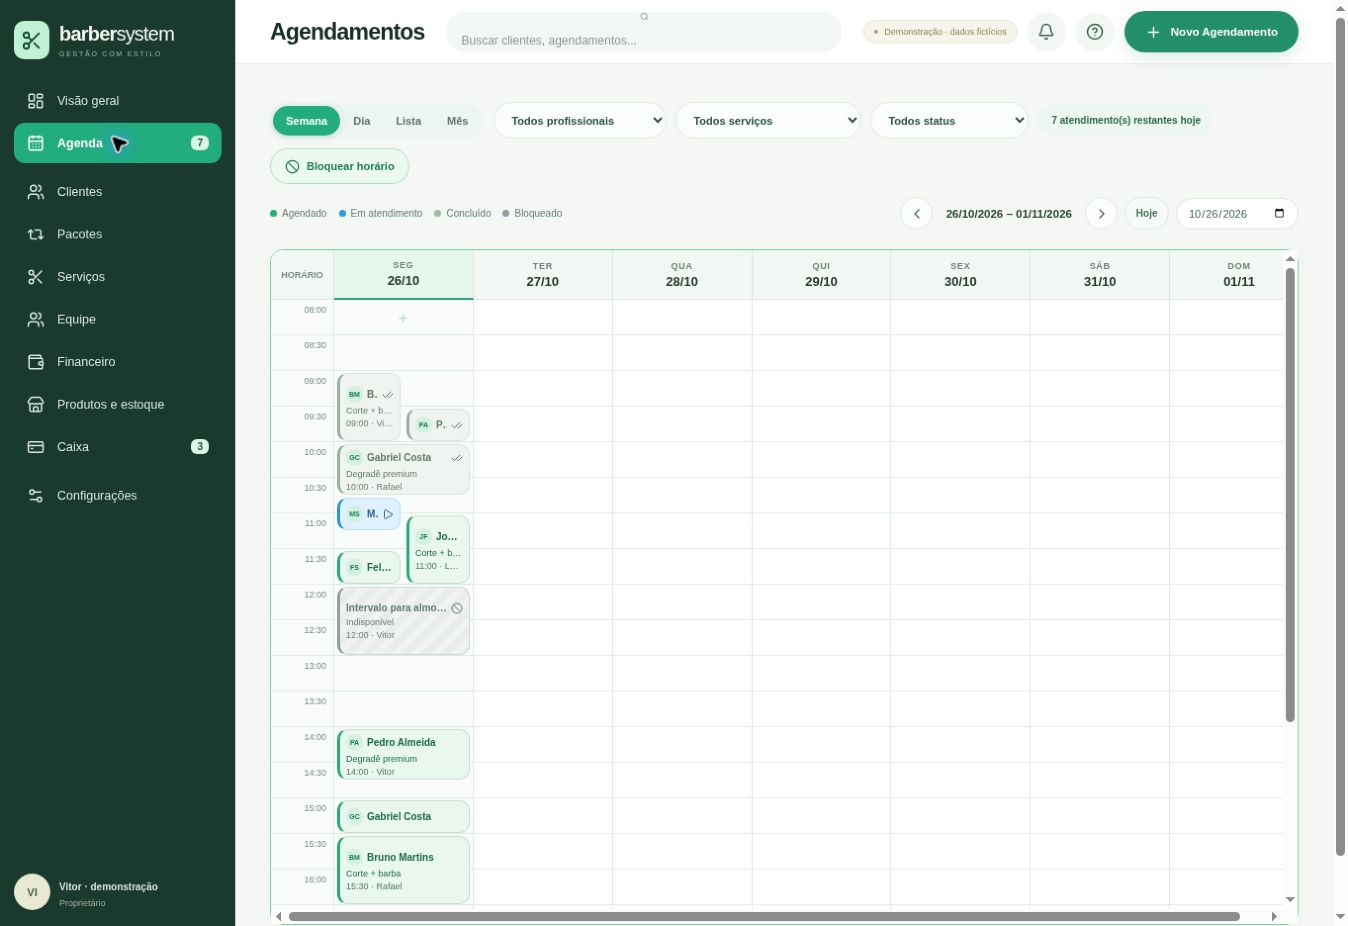
Task: Go to Clientes page
Action: click(117, 192)
